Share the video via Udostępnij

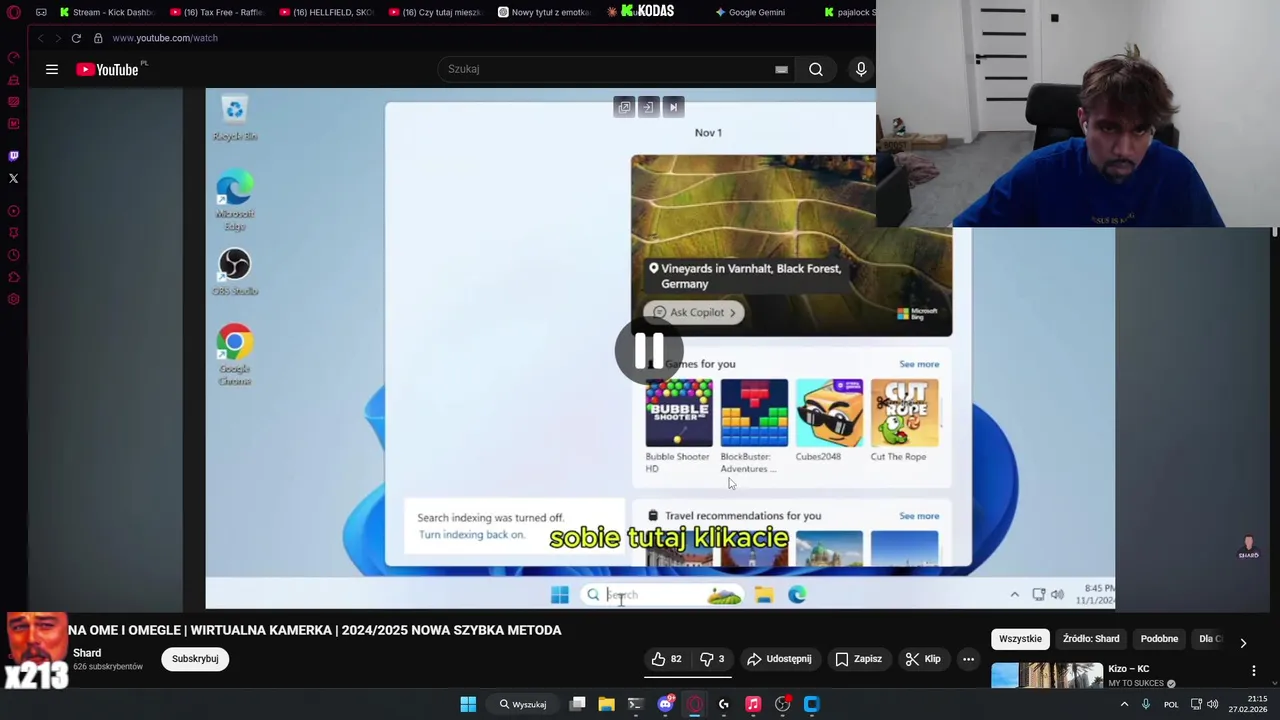click(780, 659)
